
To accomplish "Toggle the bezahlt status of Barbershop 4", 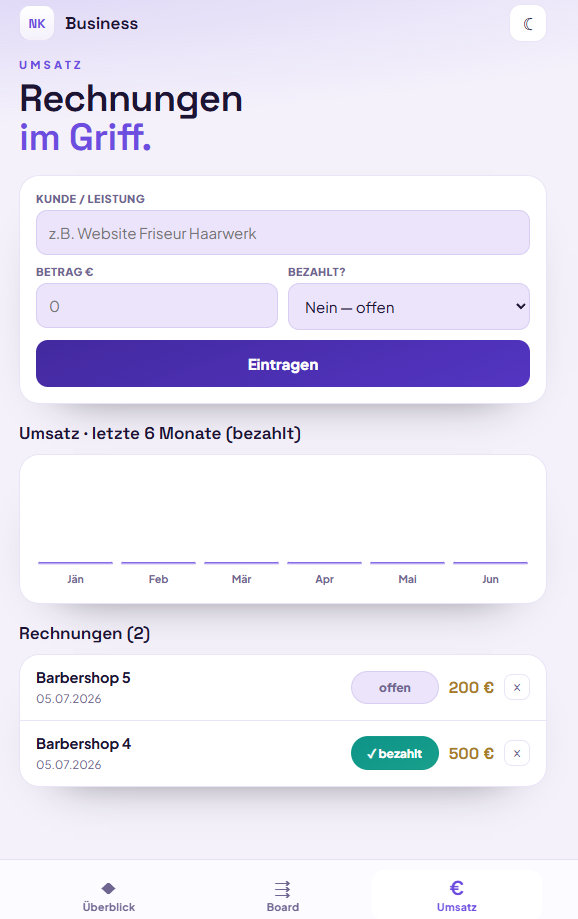I will [395, 753].
